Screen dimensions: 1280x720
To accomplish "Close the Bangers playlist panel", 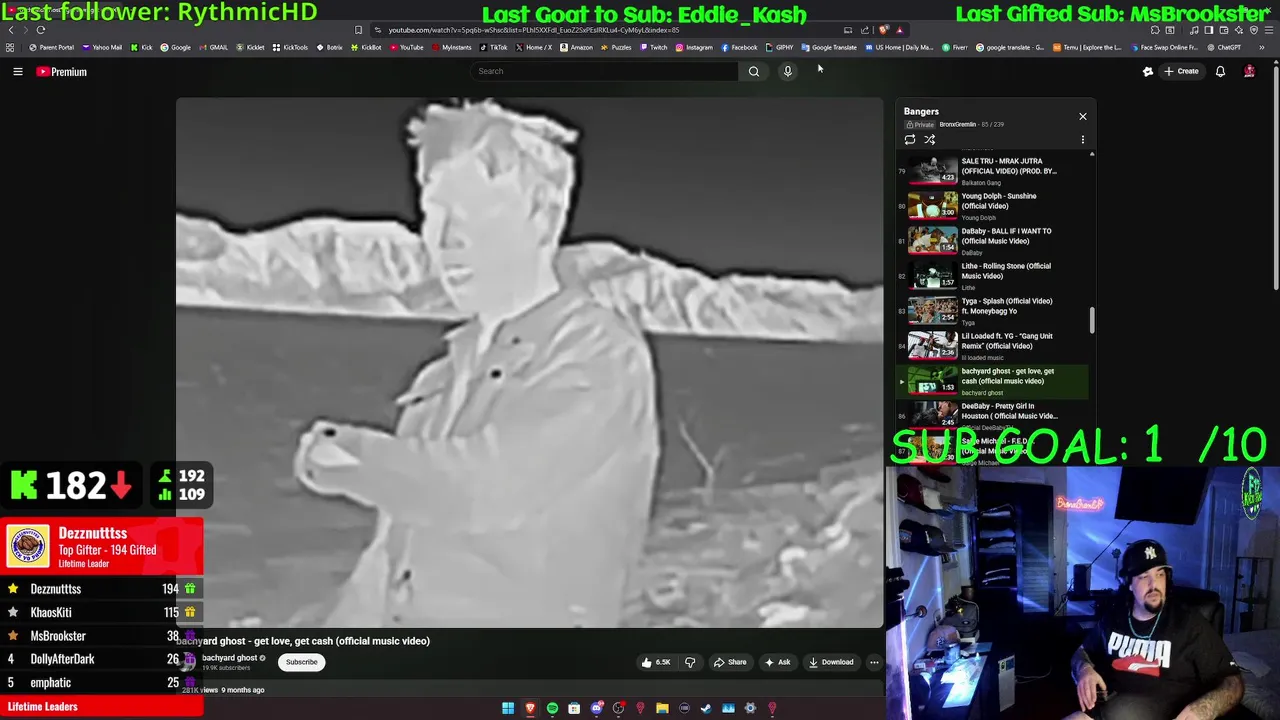I will 1082,117.
